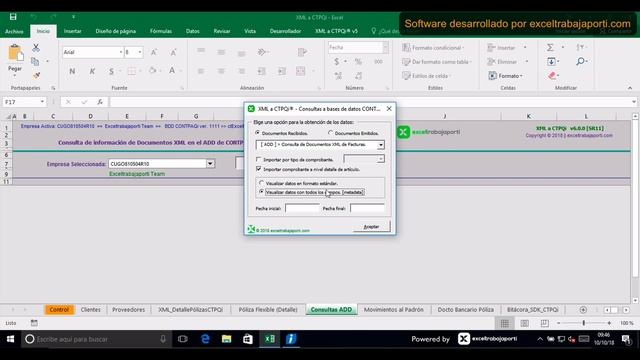This screenshot has width=640, height=360.
Task: Open Microsoft Store from taskbar
Action: pos(248,339)
